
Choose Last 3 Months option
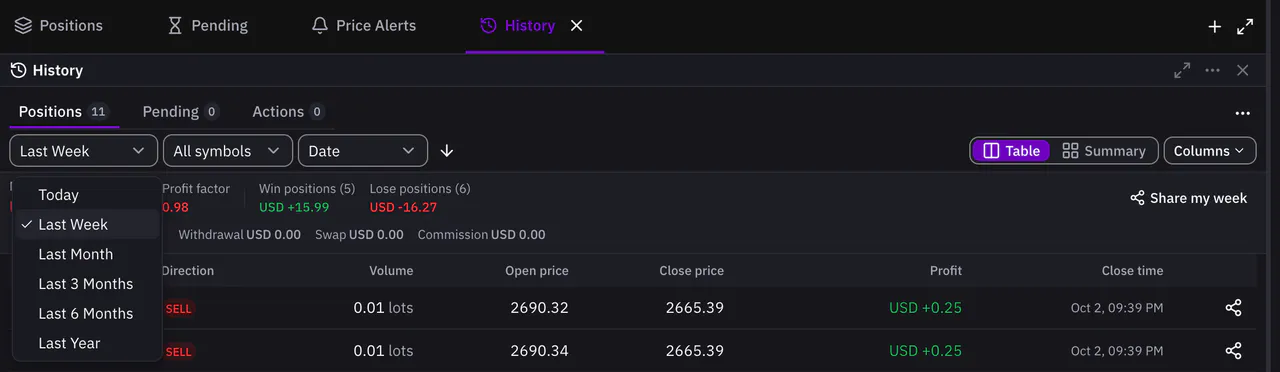pos(86,284)
